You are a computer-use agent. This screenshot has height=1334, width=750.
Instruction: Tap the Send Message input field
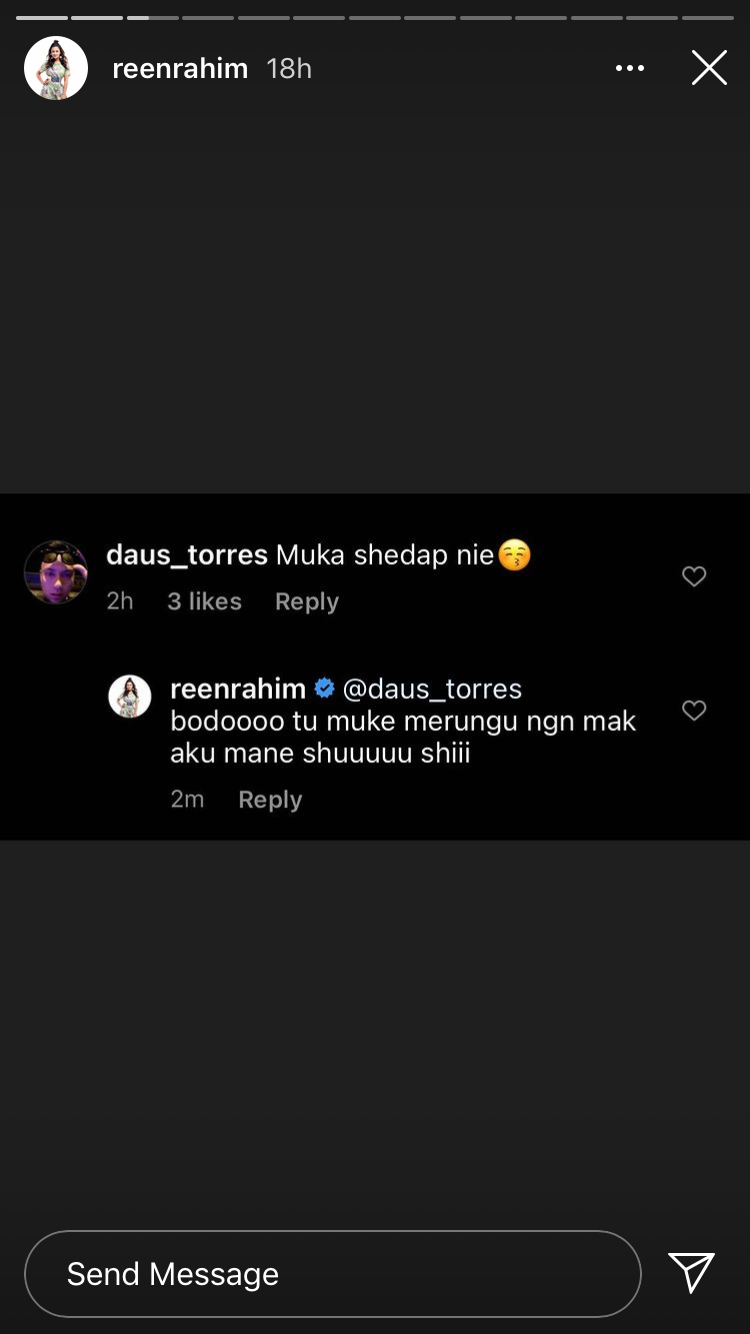point(332,1273)
